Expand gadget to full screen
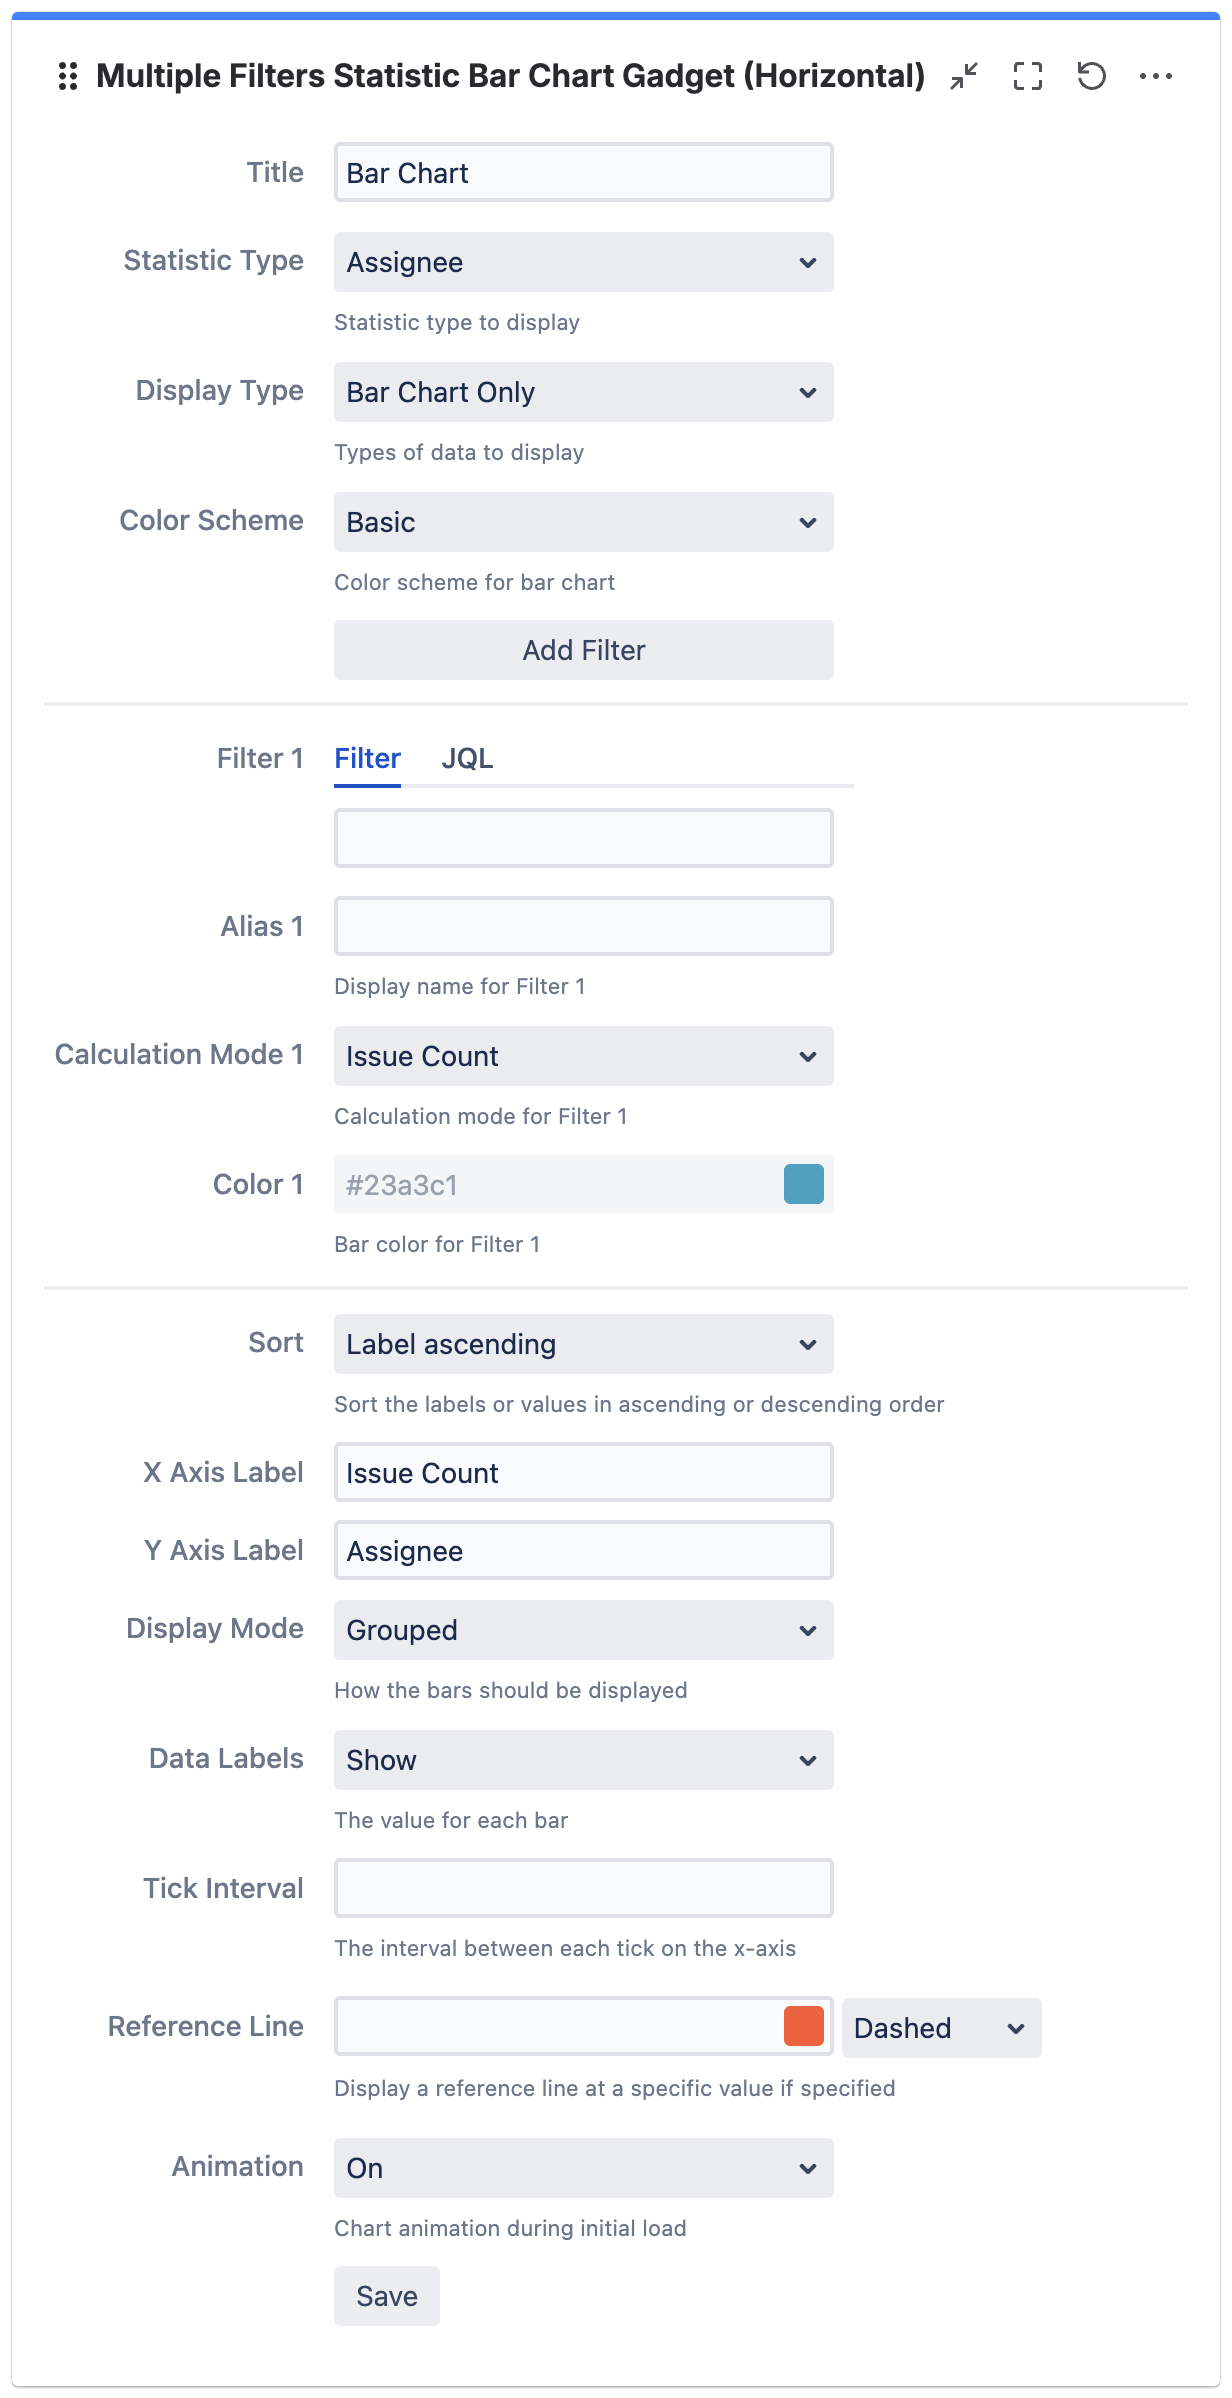This screenshot has height=2398, width=1232. click(1027, 76)
